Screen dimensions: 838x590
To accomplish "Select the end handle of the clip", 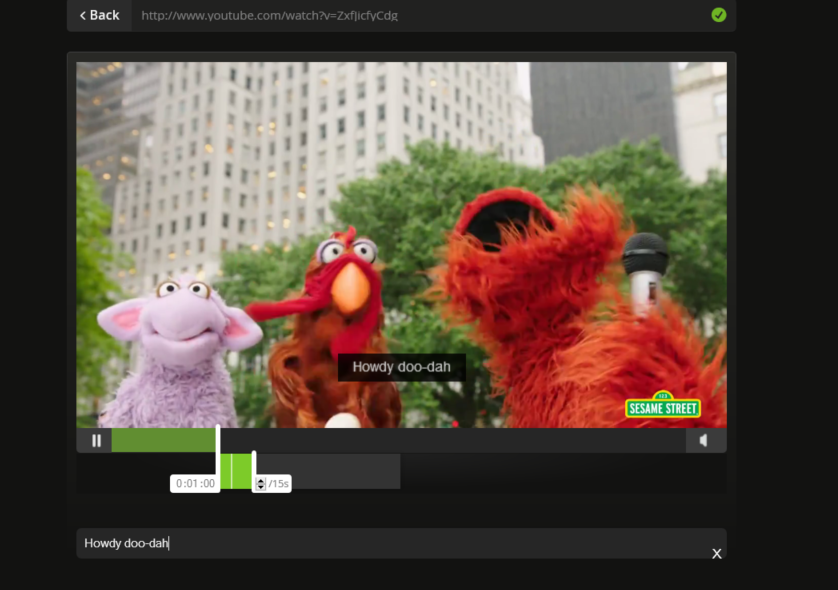I will (x=254, y=463).
